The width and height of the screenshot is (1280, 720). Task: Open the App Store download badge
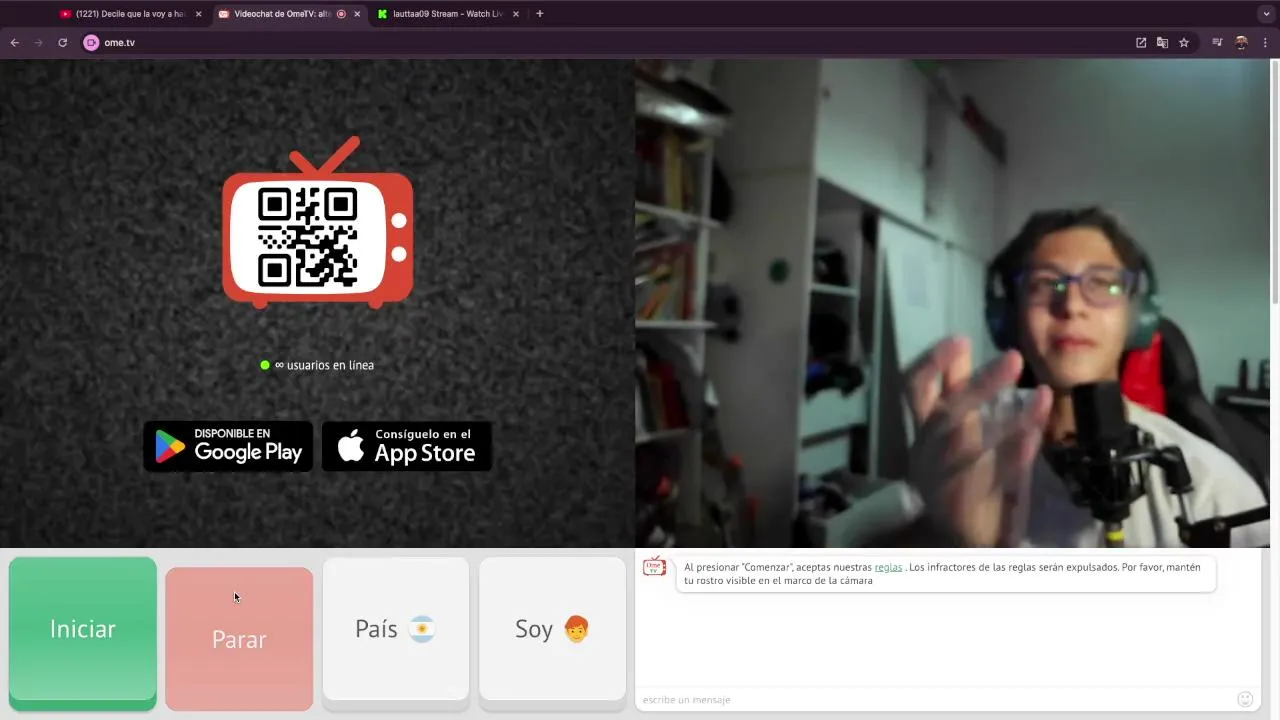(x=406, y=446)
